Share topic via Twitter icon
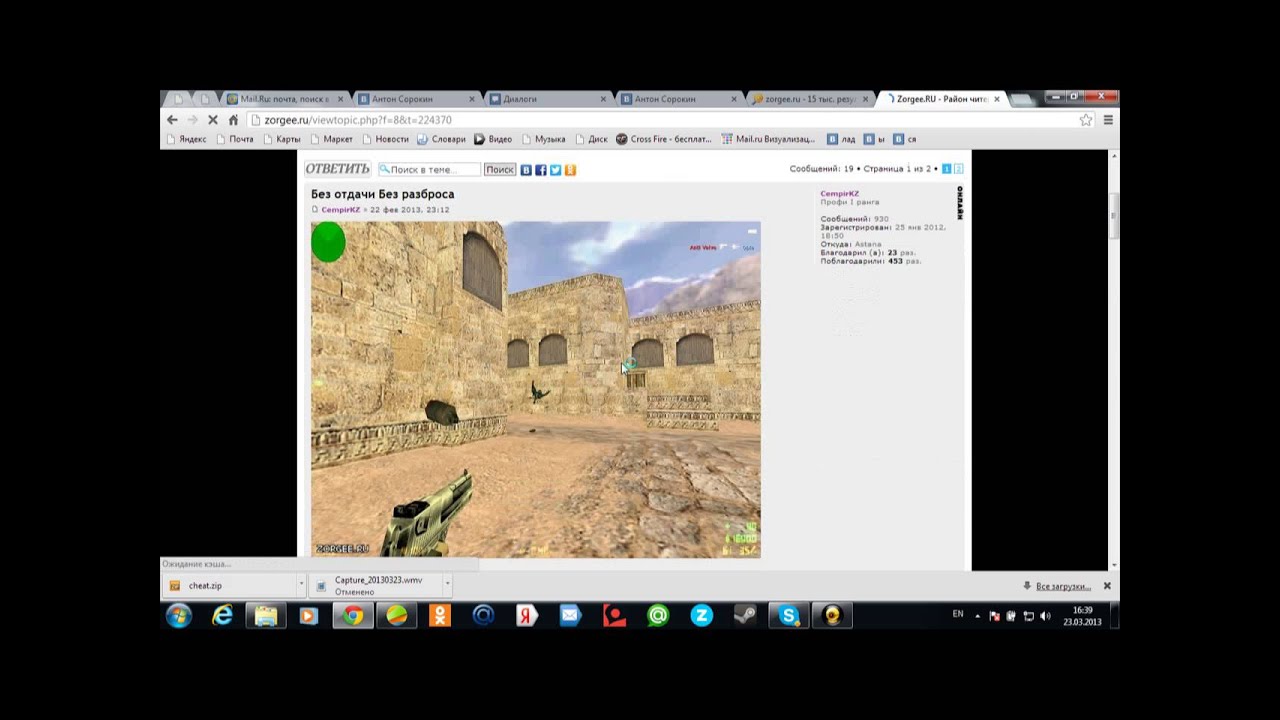This screenshot has width=1280, height=720. 556,170
